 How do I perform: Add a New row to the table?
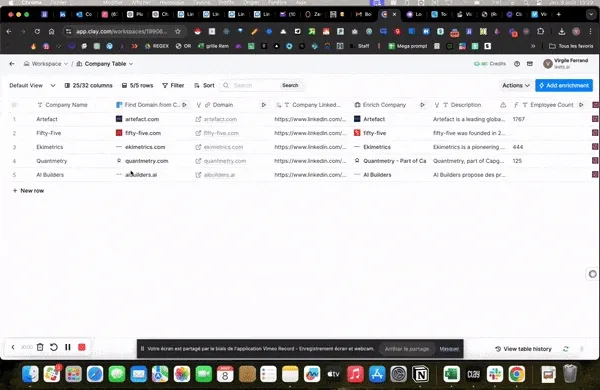(29, 191)
